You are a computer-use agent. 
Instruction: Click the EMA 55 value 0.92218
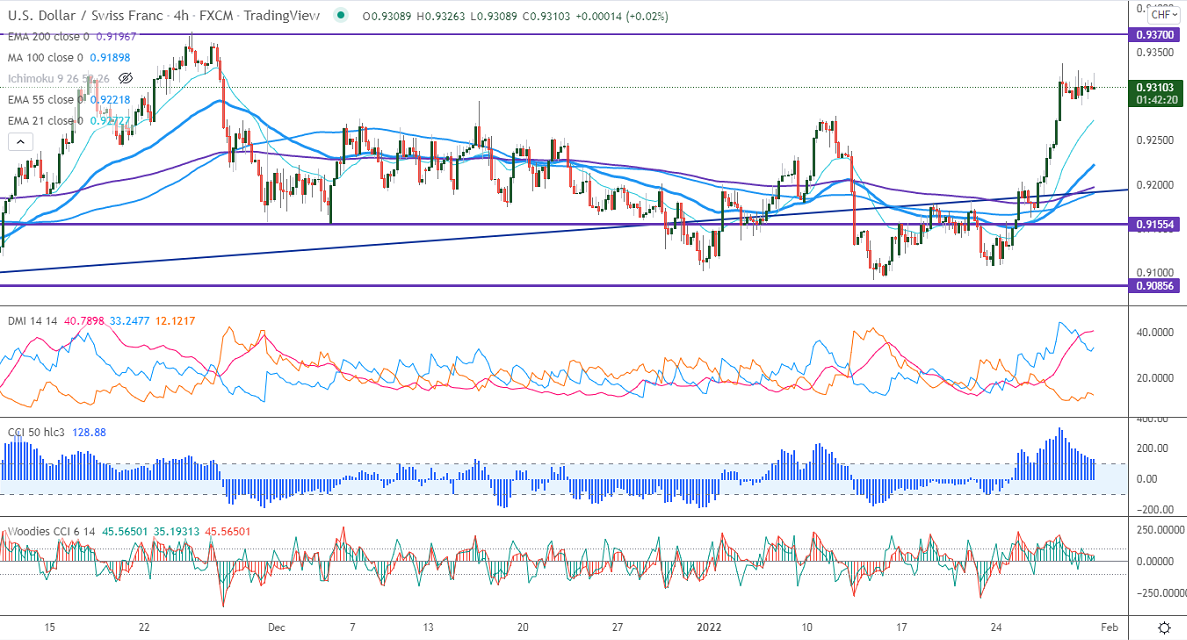click(110, 99)
